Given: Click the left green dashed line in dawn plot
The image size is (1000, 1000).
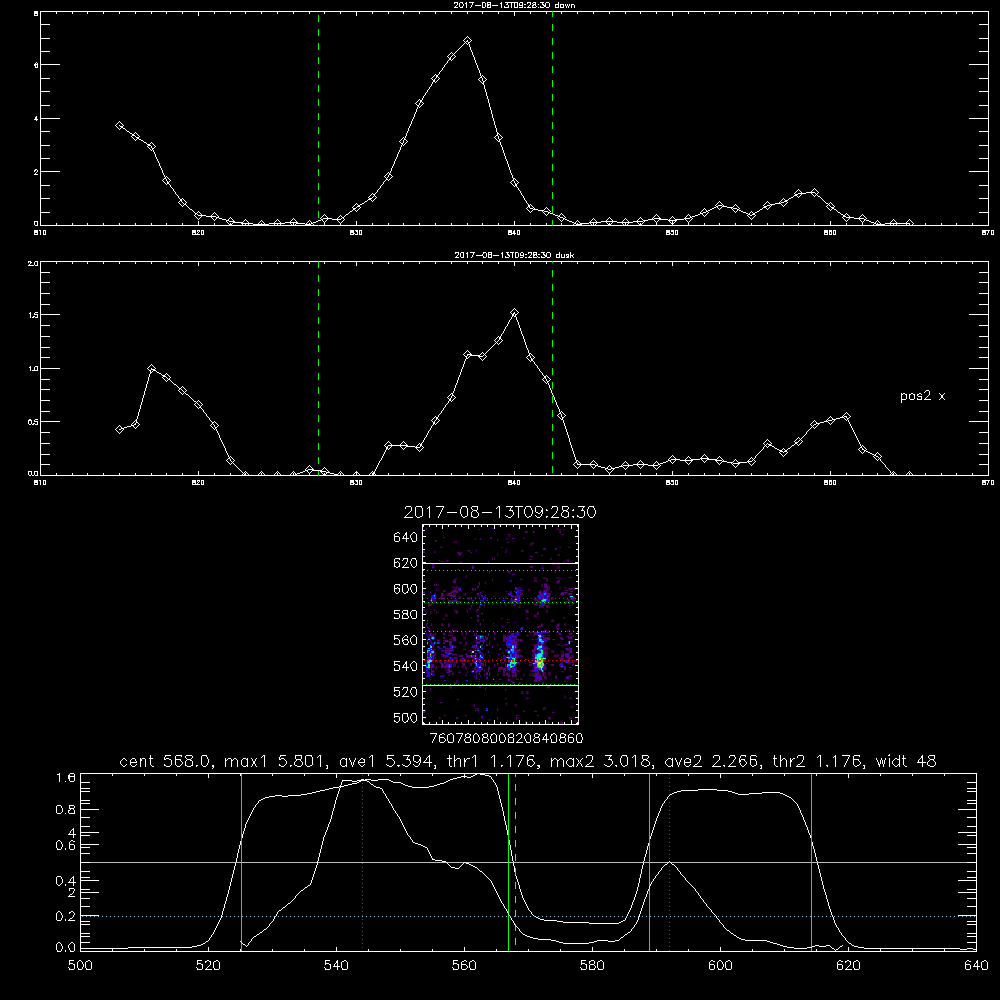Looking at the screenshot, I should (318, 118).
